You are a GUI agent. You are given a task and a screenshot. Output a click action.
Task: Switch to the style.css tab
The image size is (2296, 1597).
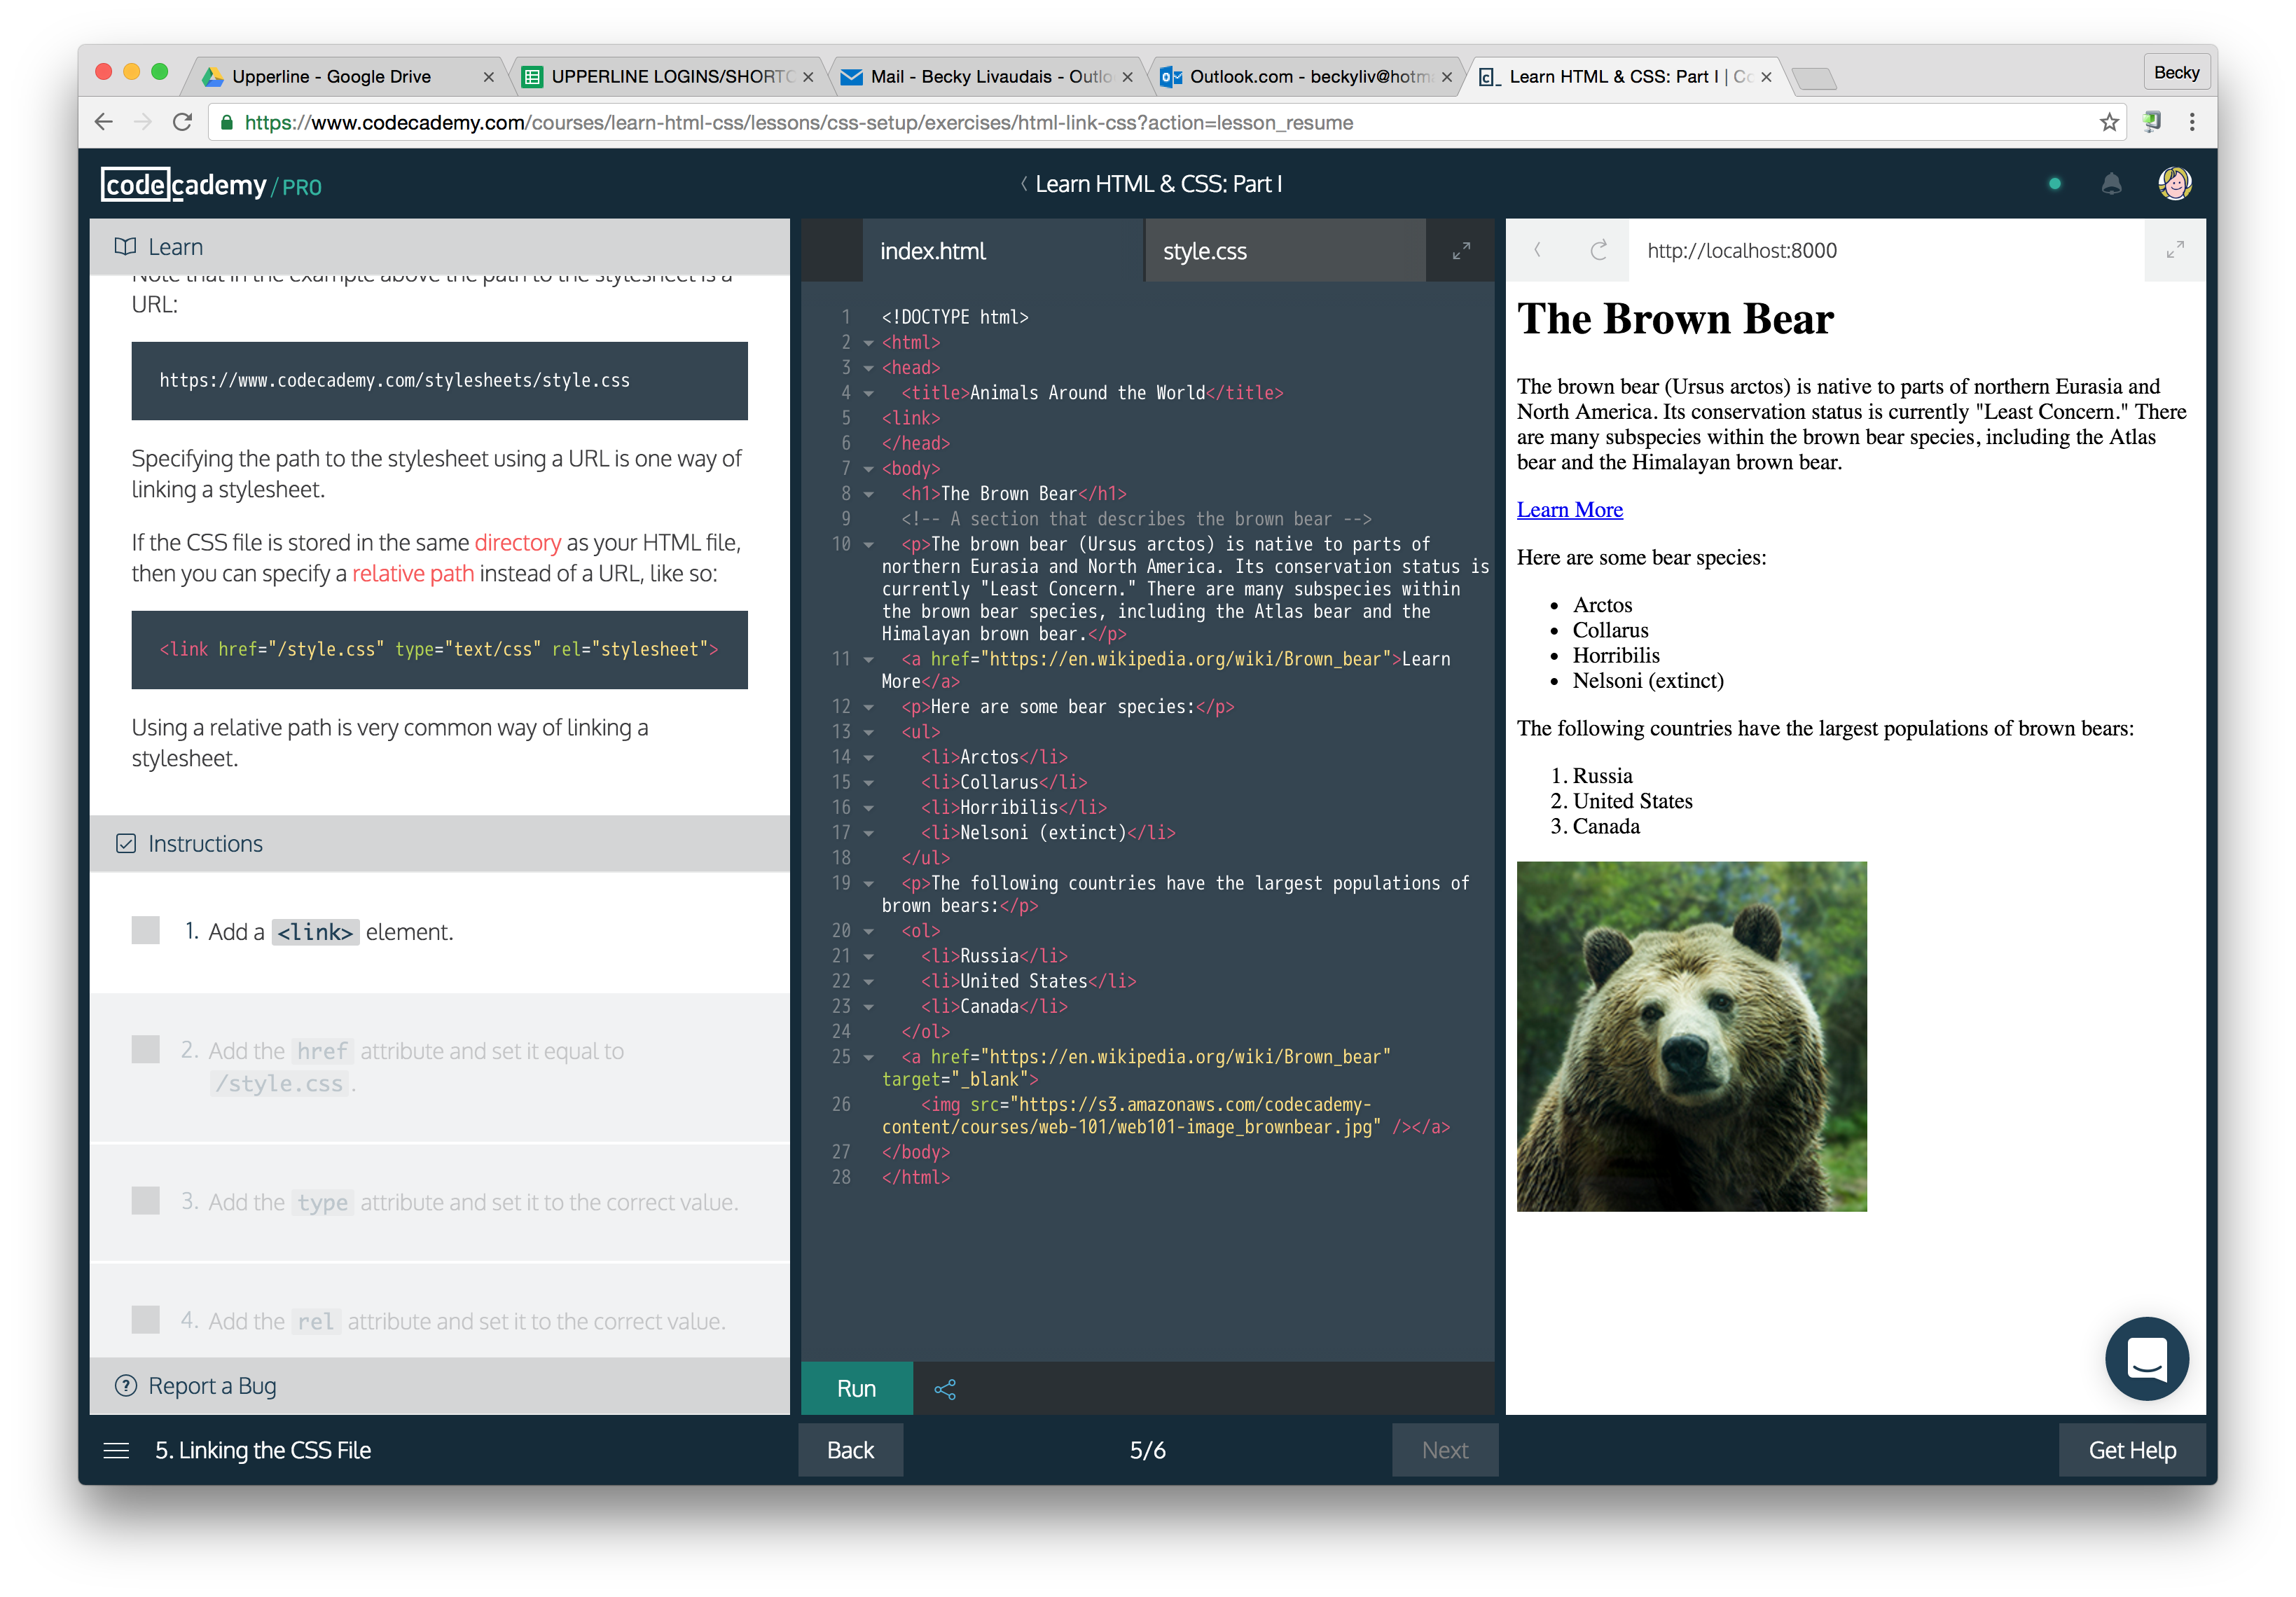[1285, 251]
